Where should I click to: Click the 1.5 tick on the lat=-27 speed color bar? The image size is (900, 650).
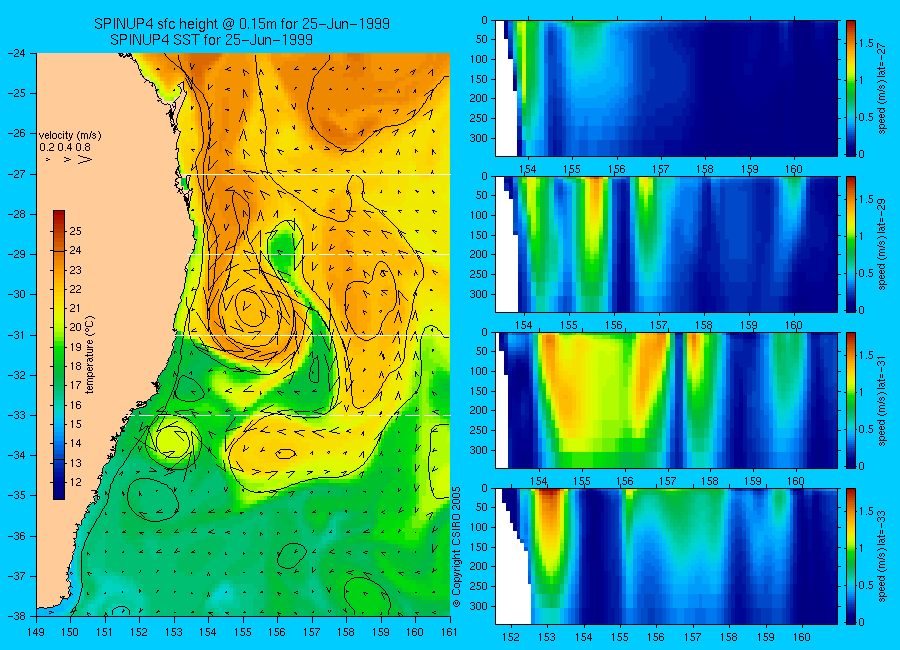[867, 44]
